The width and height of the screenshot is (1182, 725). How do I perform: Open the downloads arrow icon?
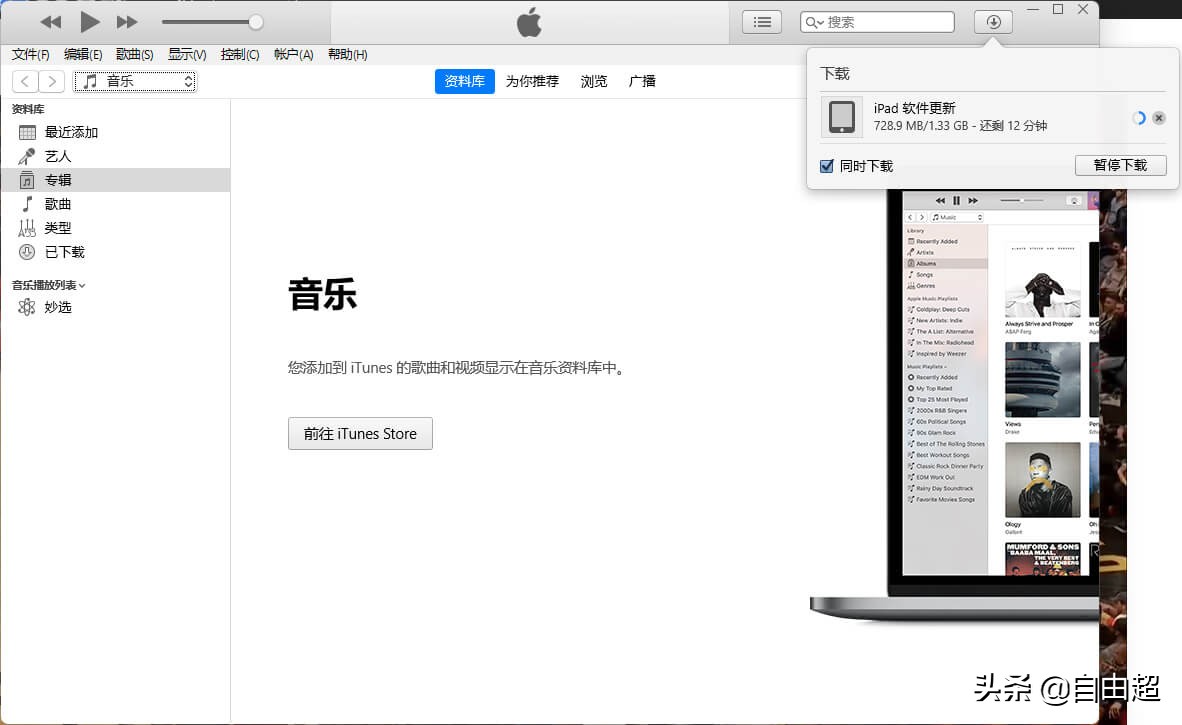pos(992,21)
